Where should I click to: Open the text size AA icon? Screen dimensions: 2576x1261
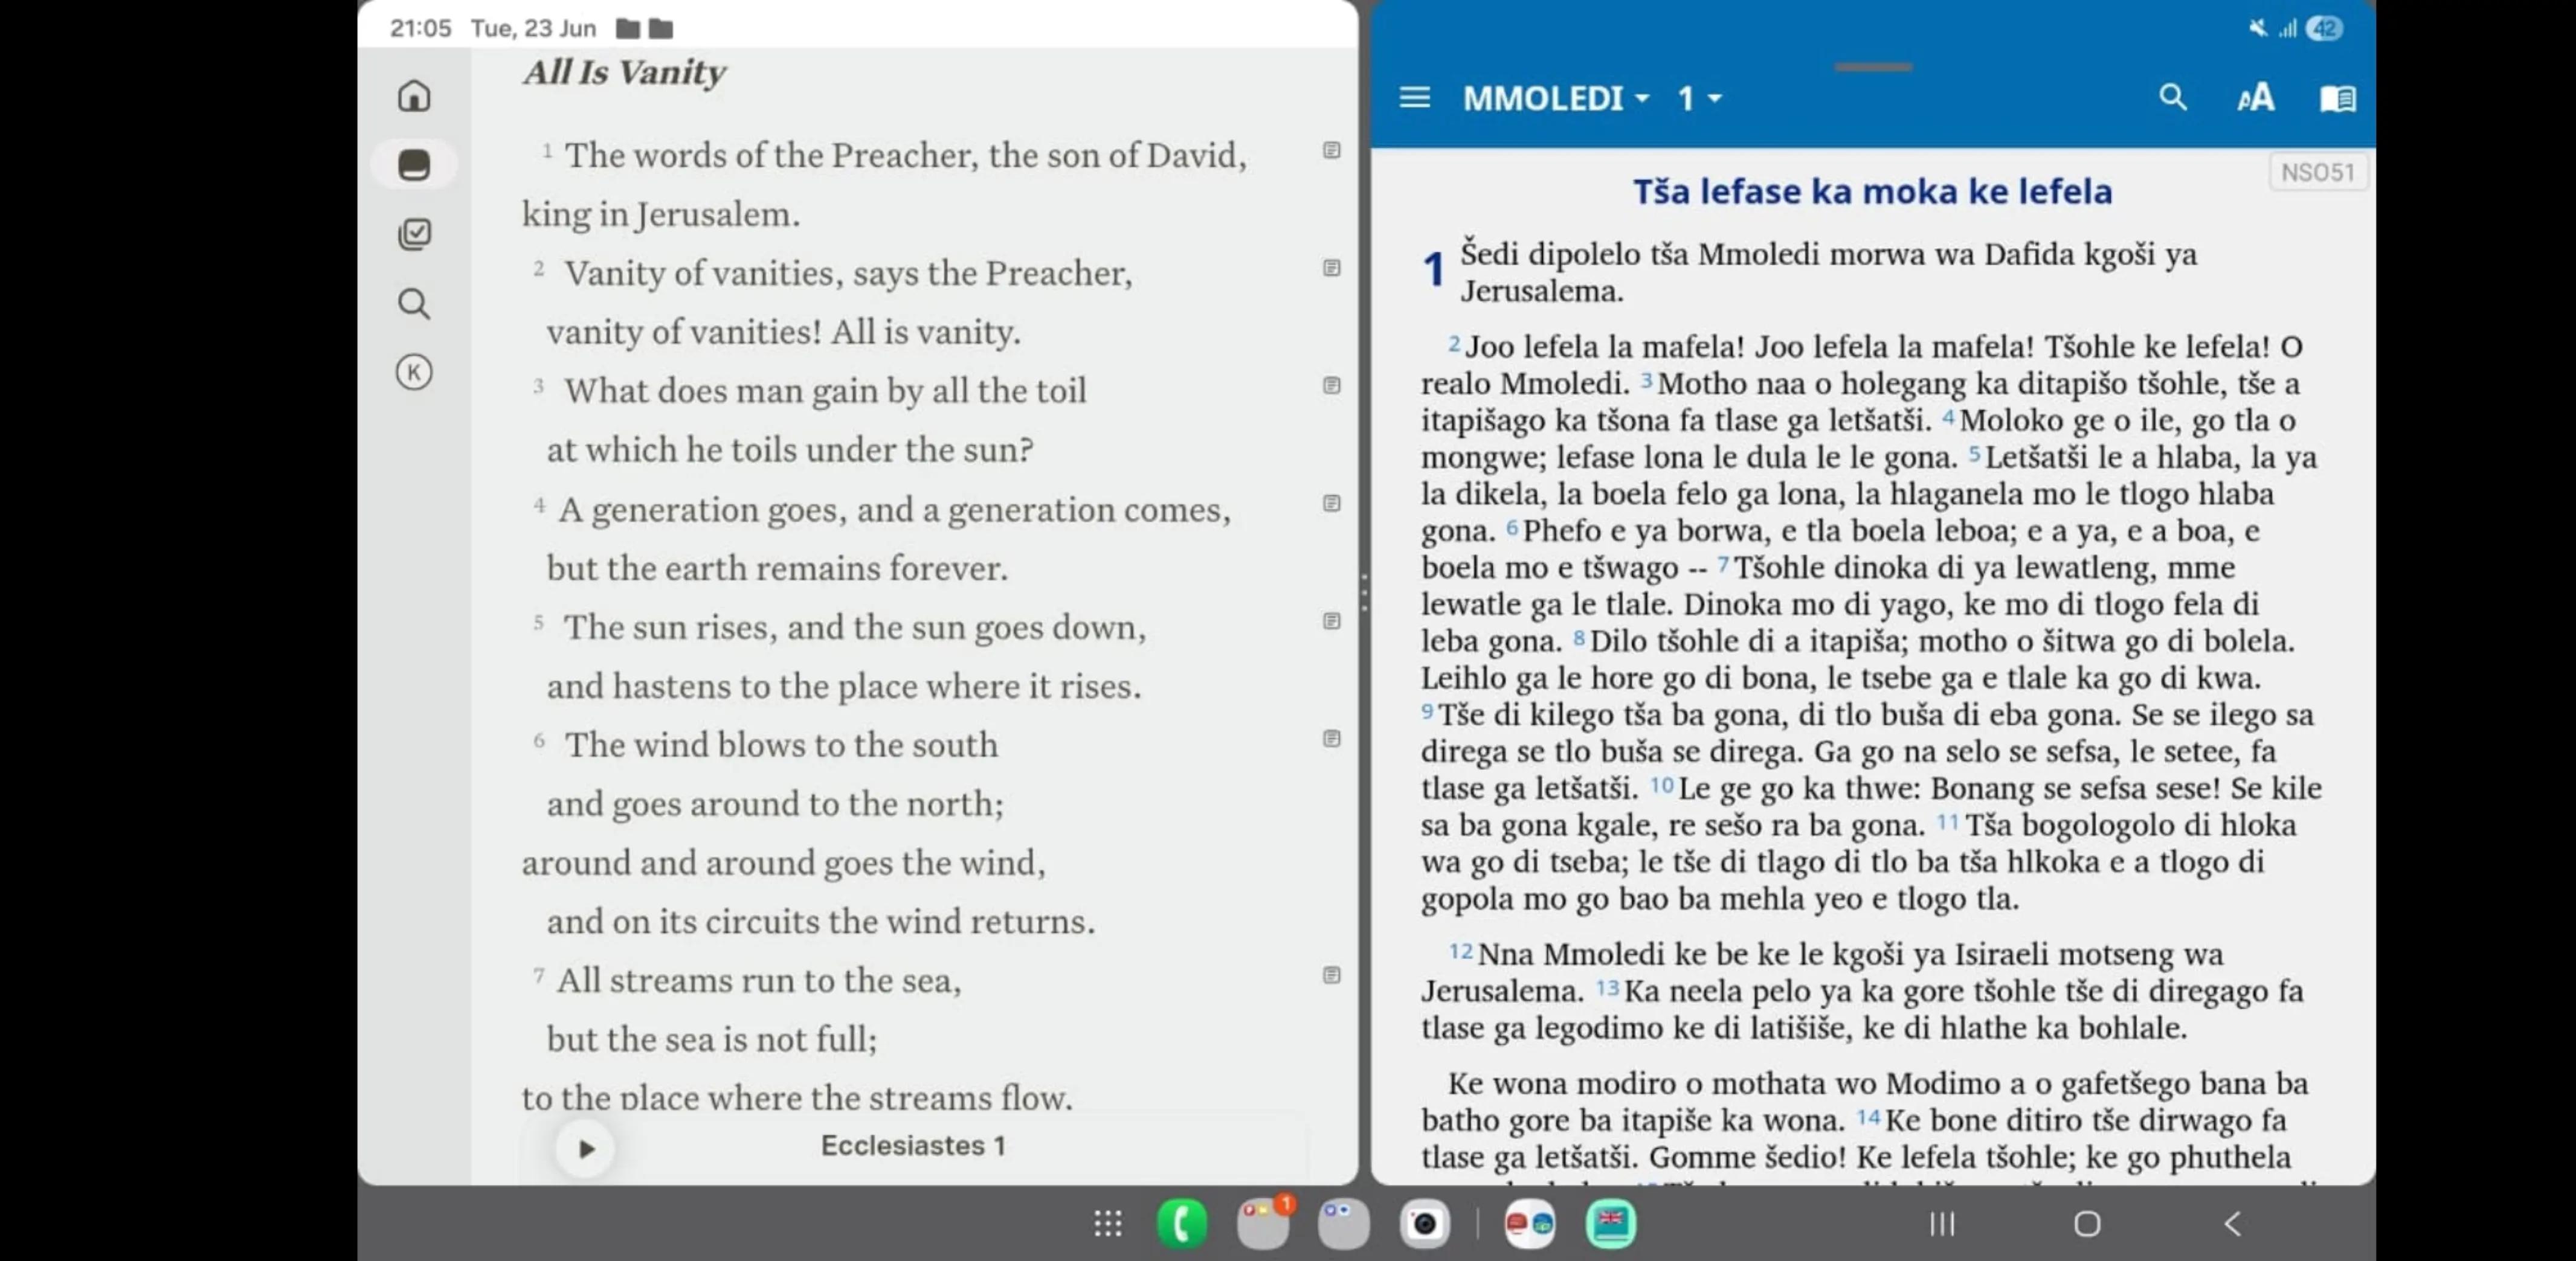[2255, 98]
